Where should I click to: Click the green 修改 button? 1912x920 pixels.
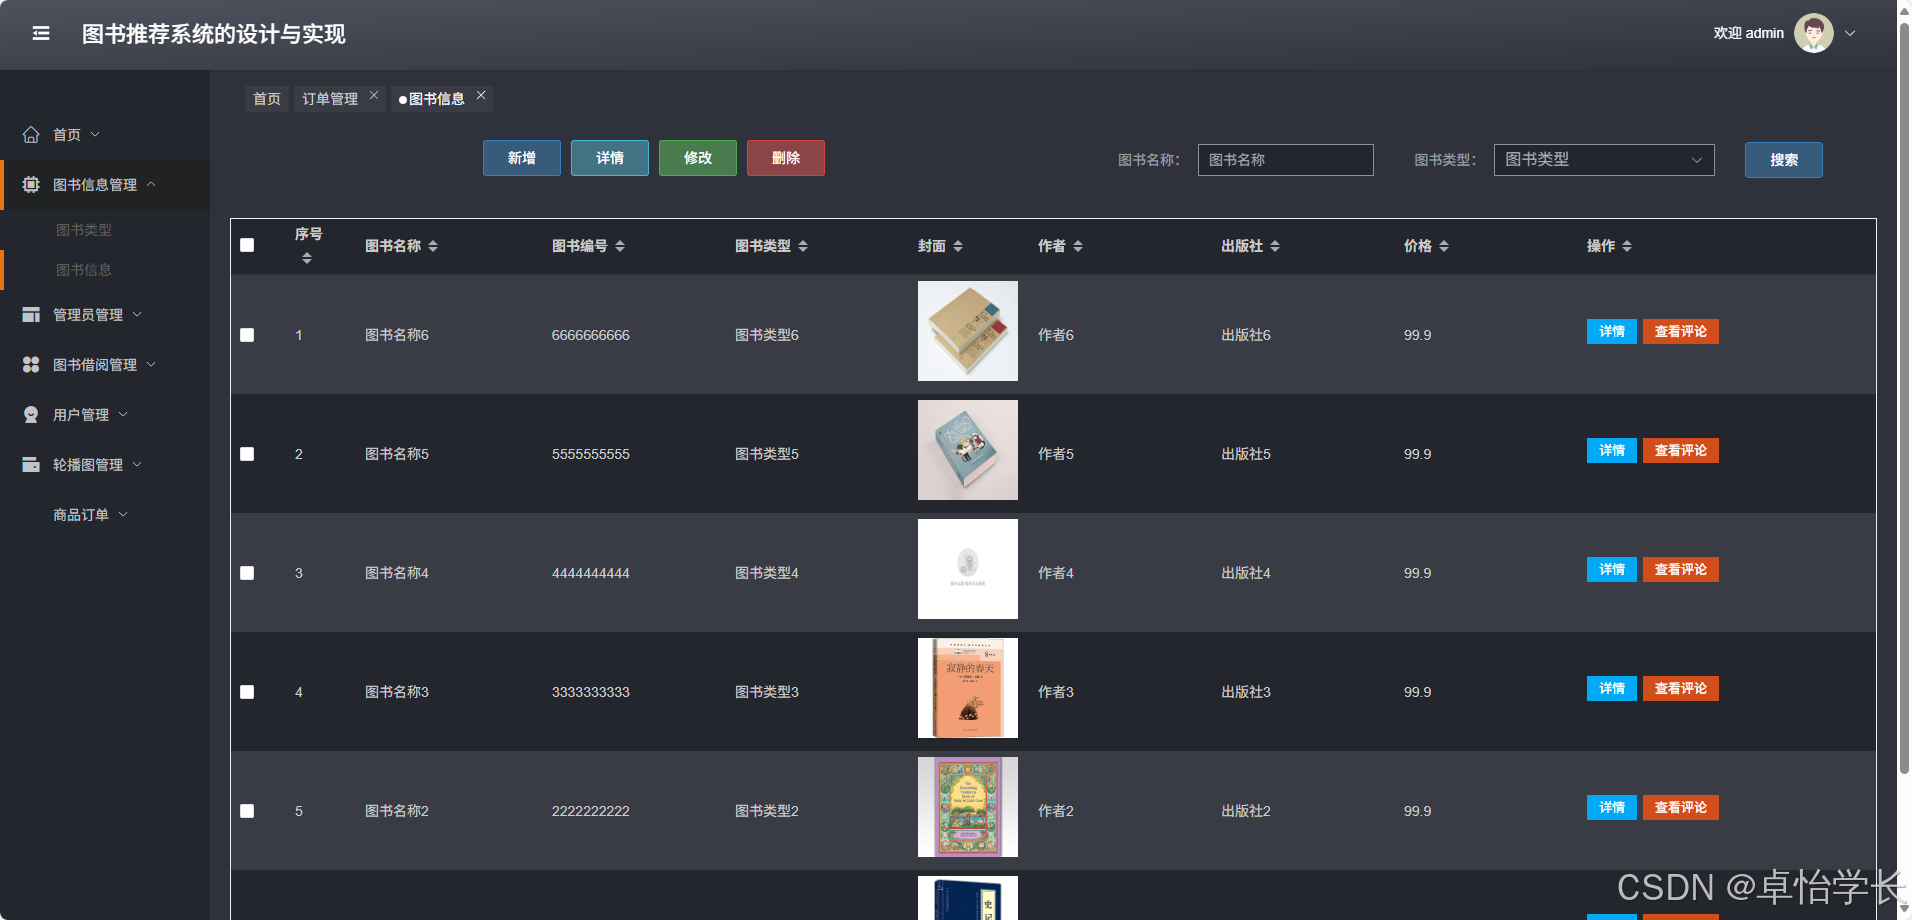(x=698, y=158)
